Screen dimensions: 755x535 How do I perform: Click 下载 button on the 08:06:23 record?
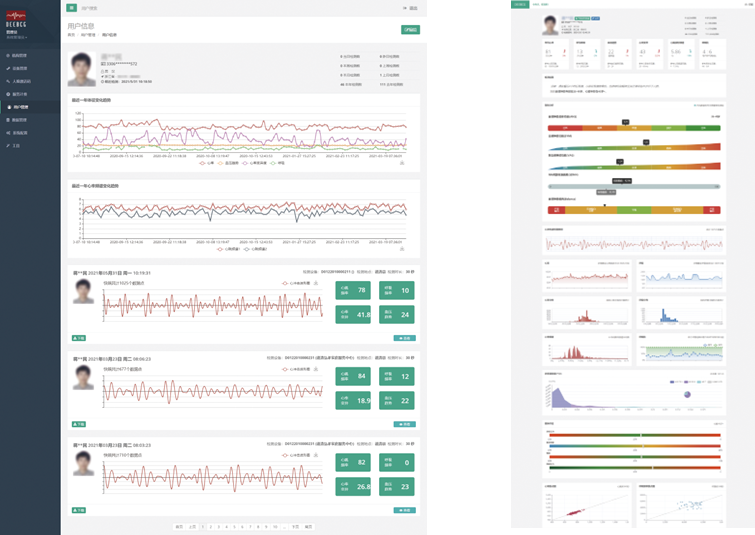coord(79,424)
